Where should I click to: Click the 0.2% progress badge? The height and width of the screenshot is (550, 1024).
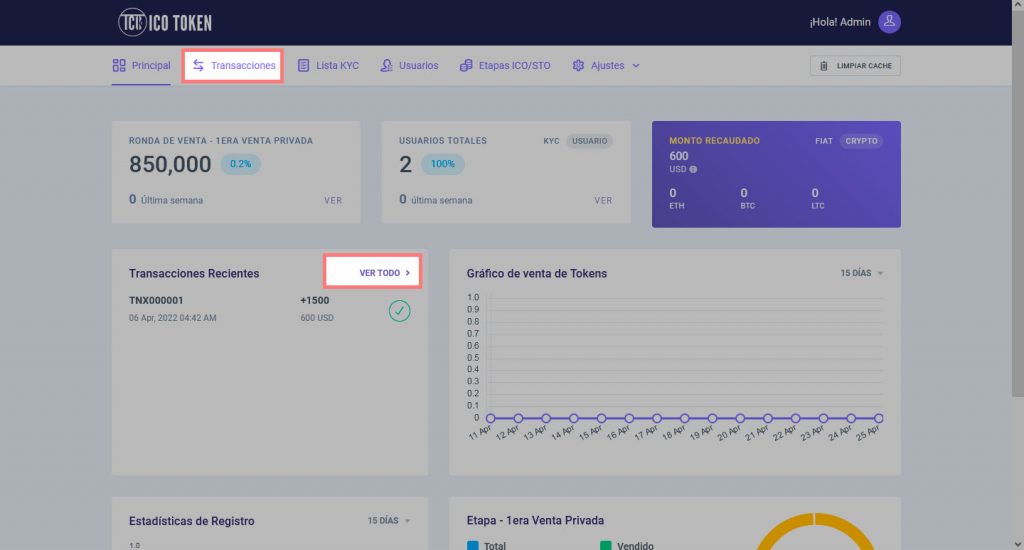pos(240,164)
